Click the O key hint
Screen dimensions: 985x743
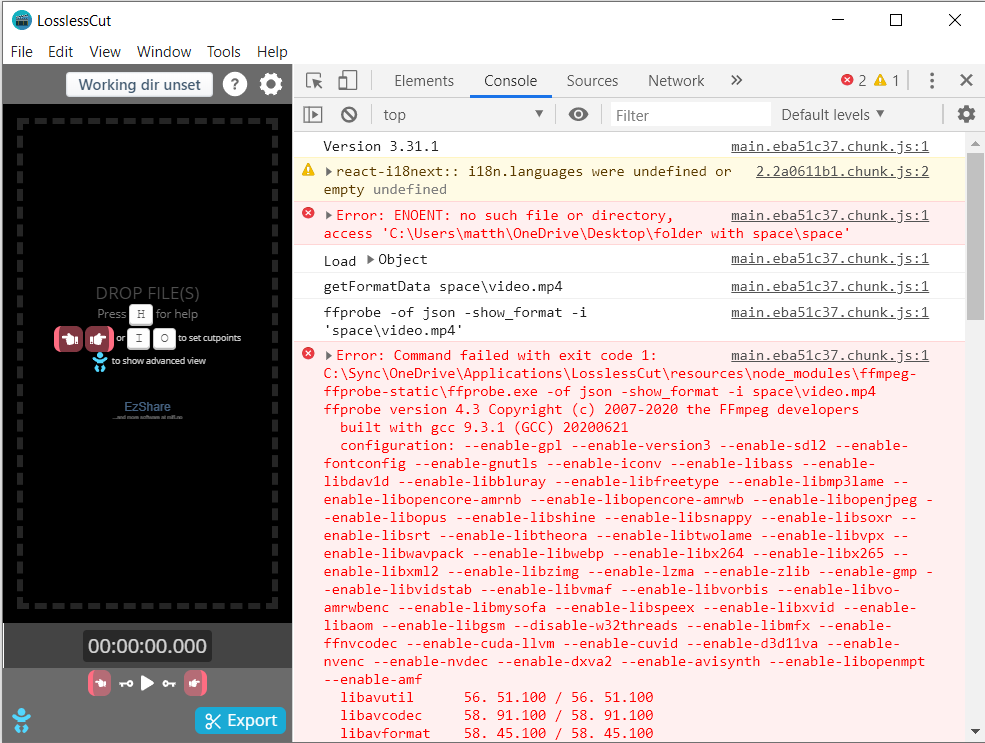pyautogui.click(x=164, y=338)
